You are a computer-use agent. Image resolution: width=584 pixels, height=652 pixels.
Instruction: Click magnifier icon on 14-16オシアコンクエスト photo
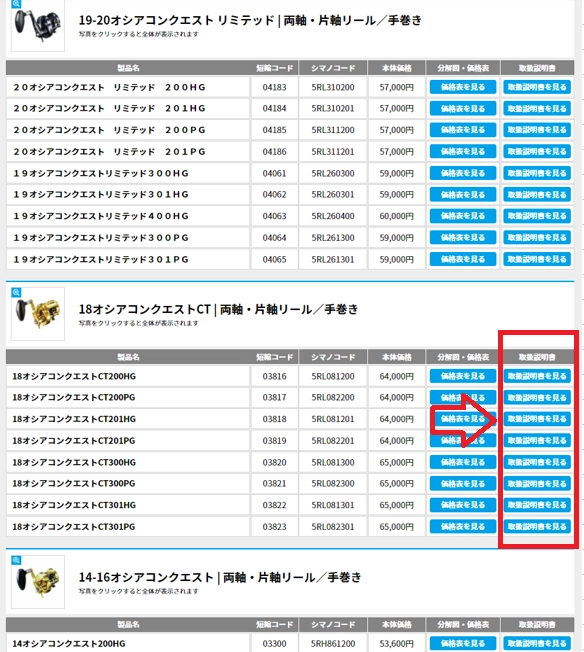pos(16,561)
